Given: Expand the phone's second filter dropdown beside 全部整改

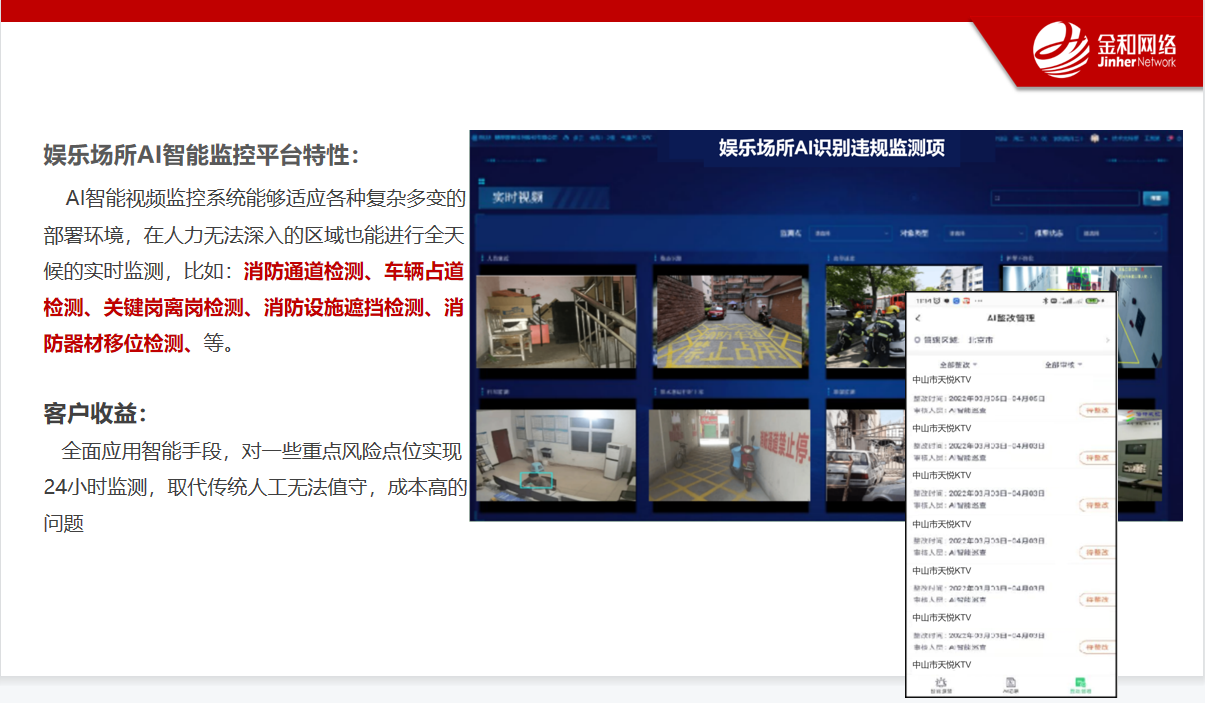Looking at the screenshot, I should point(1063,365).
